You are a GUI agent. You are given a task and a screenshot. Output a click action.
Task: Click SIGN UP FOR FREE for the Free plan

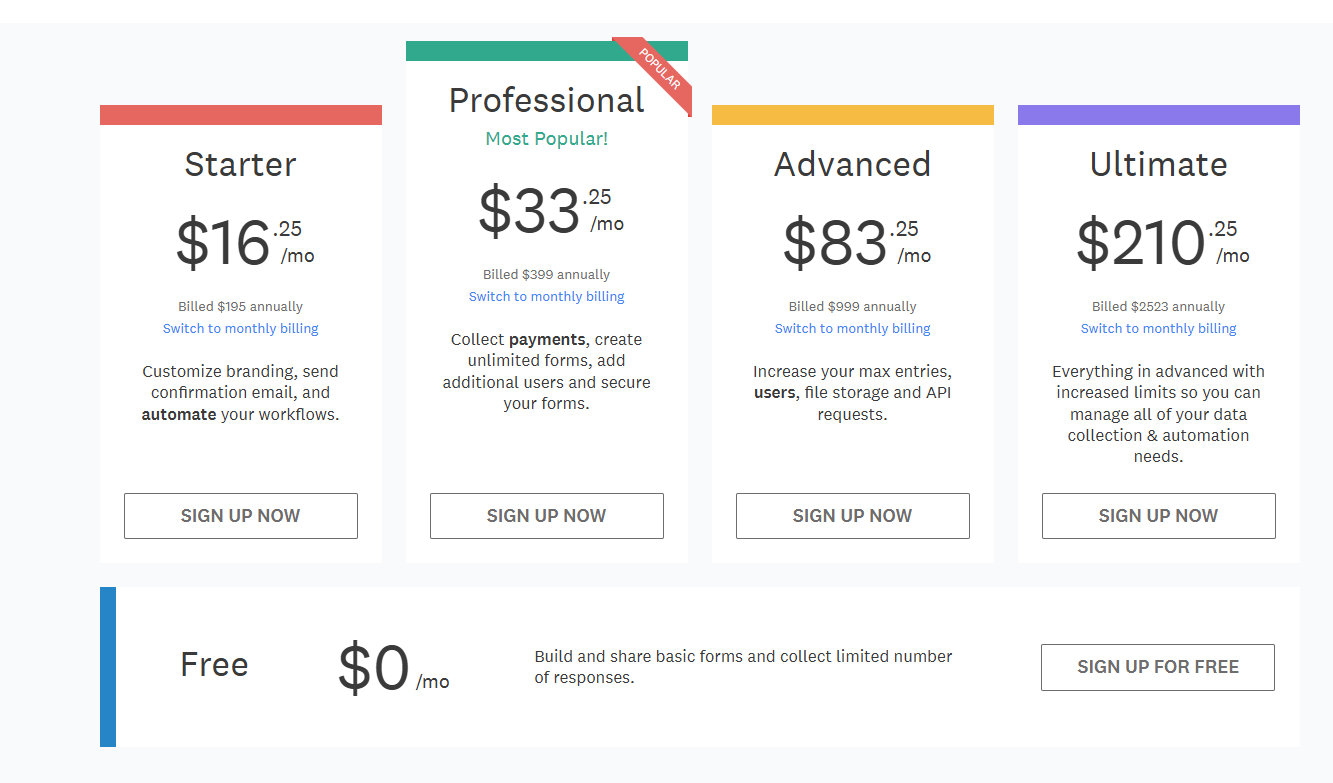click(1157, 667)
